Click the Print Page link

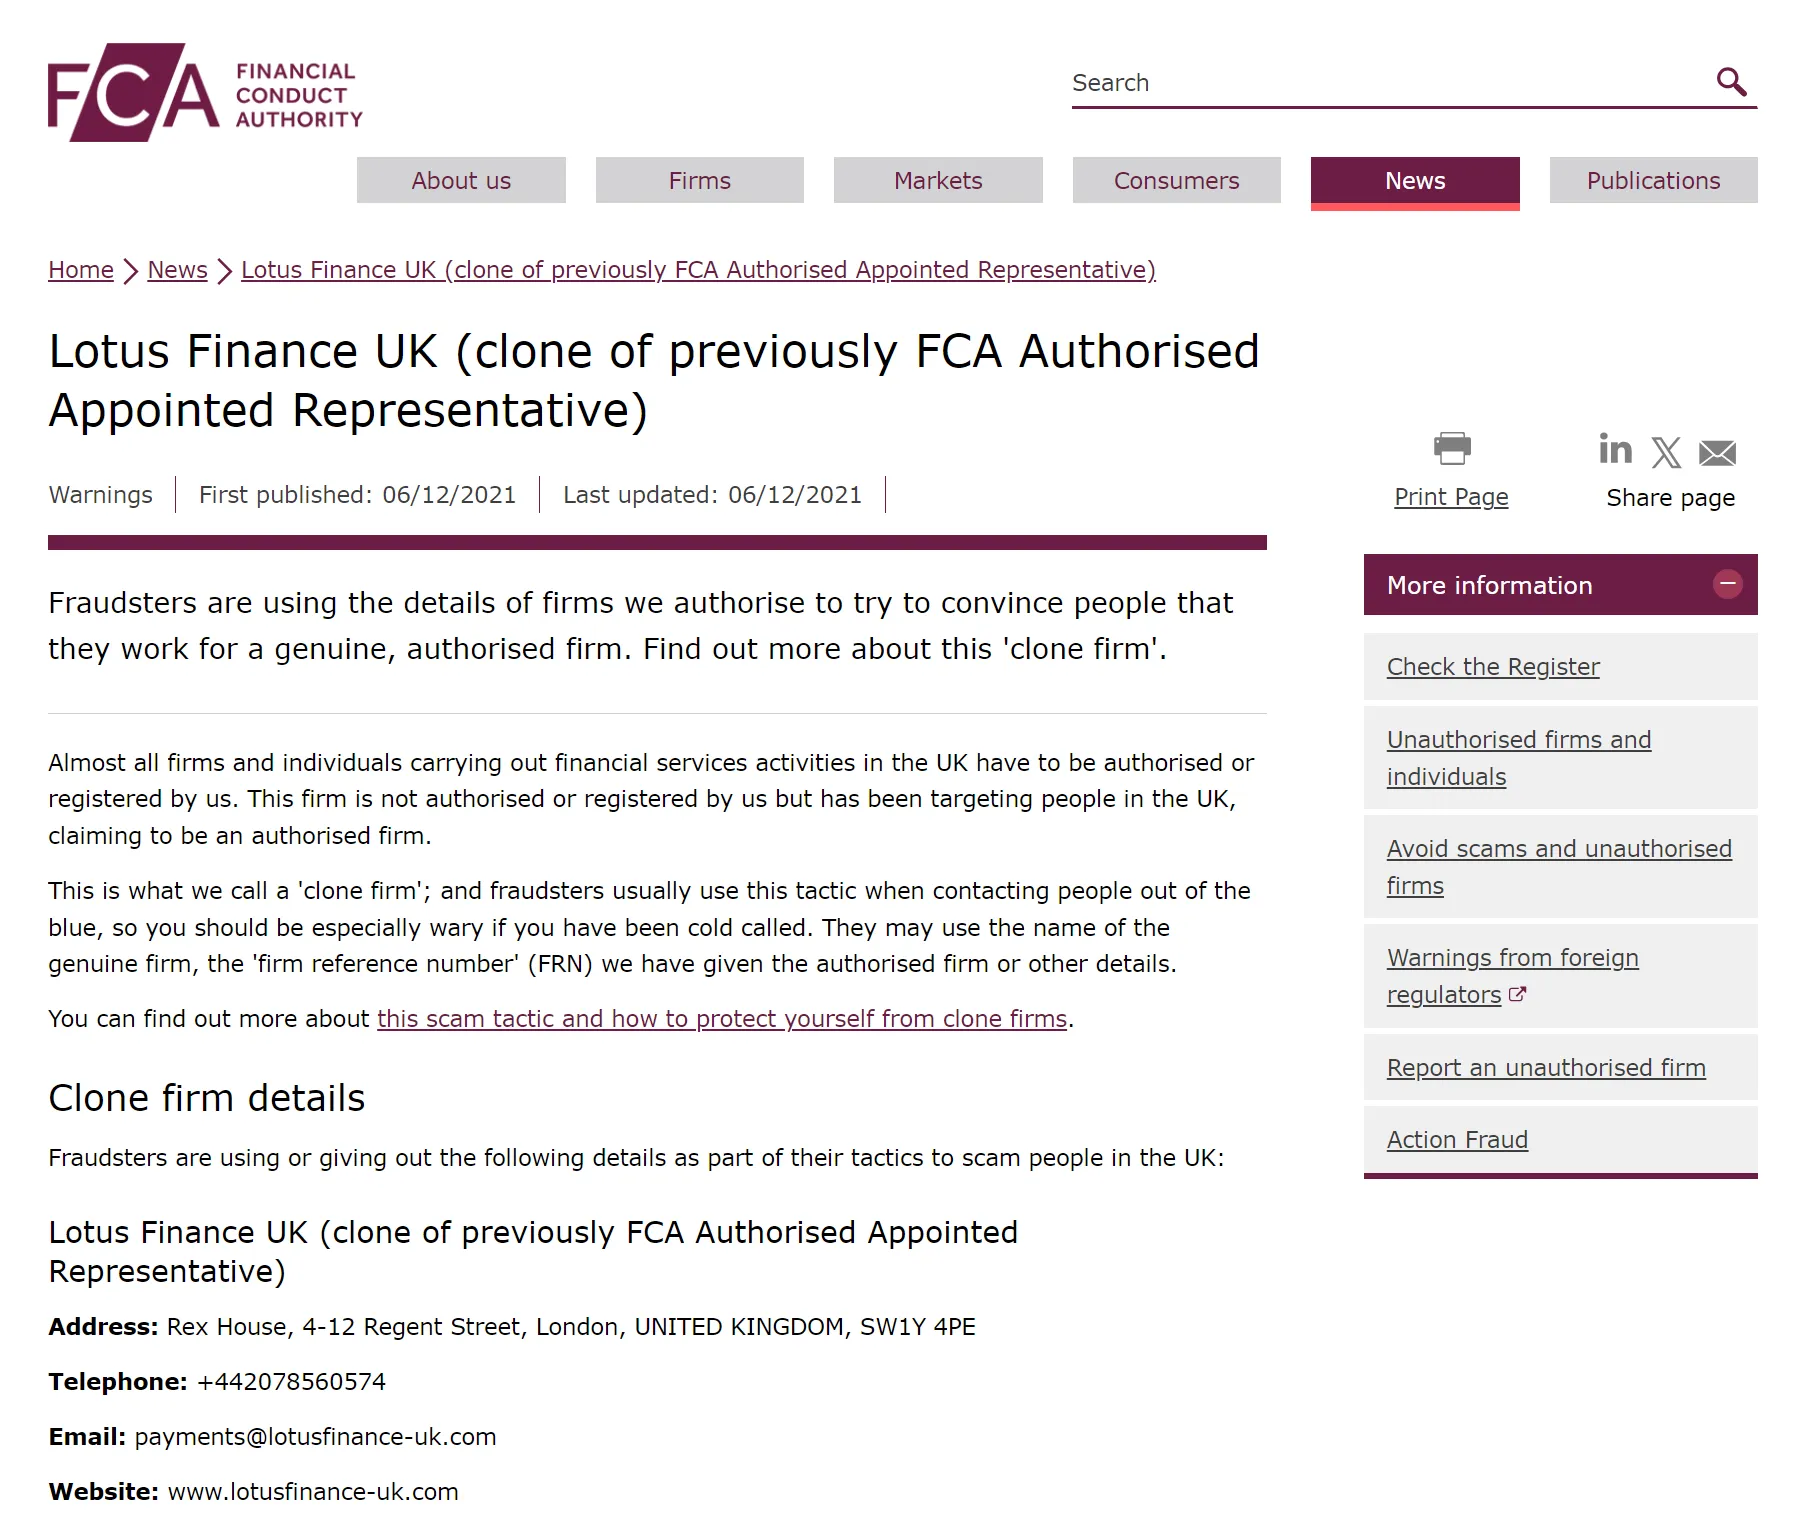(x=1451, y=497)
